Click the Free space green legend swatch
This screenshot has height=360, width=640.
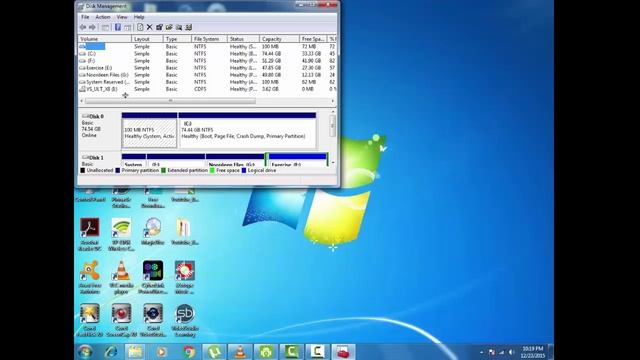click(x=212, y=170)
